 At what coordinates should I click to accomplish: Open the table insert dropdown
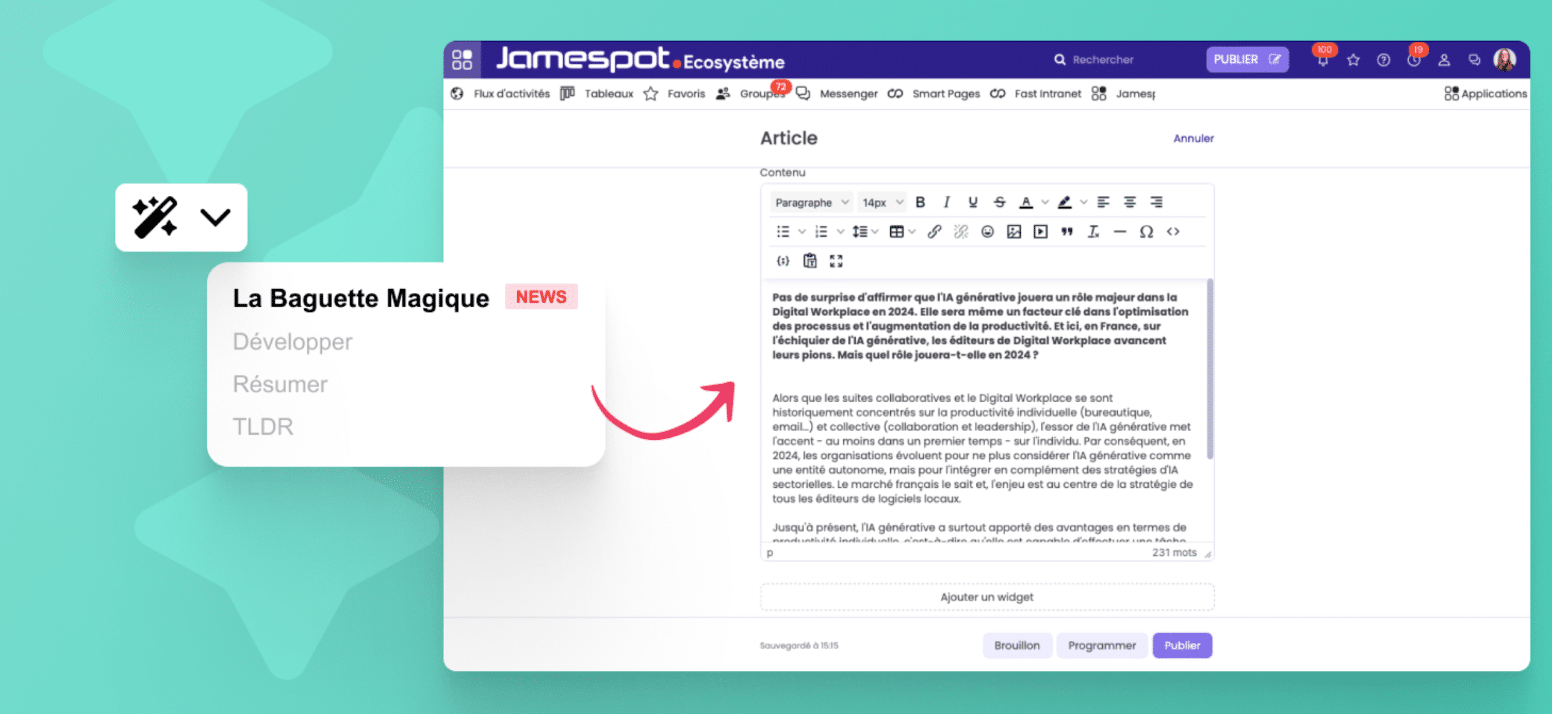point(902,232)
